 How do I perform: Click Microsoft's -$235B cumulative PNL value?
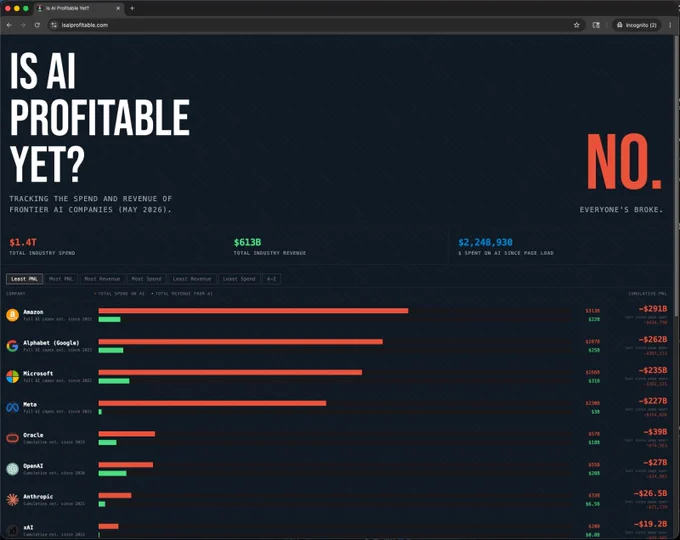[653, 370]
